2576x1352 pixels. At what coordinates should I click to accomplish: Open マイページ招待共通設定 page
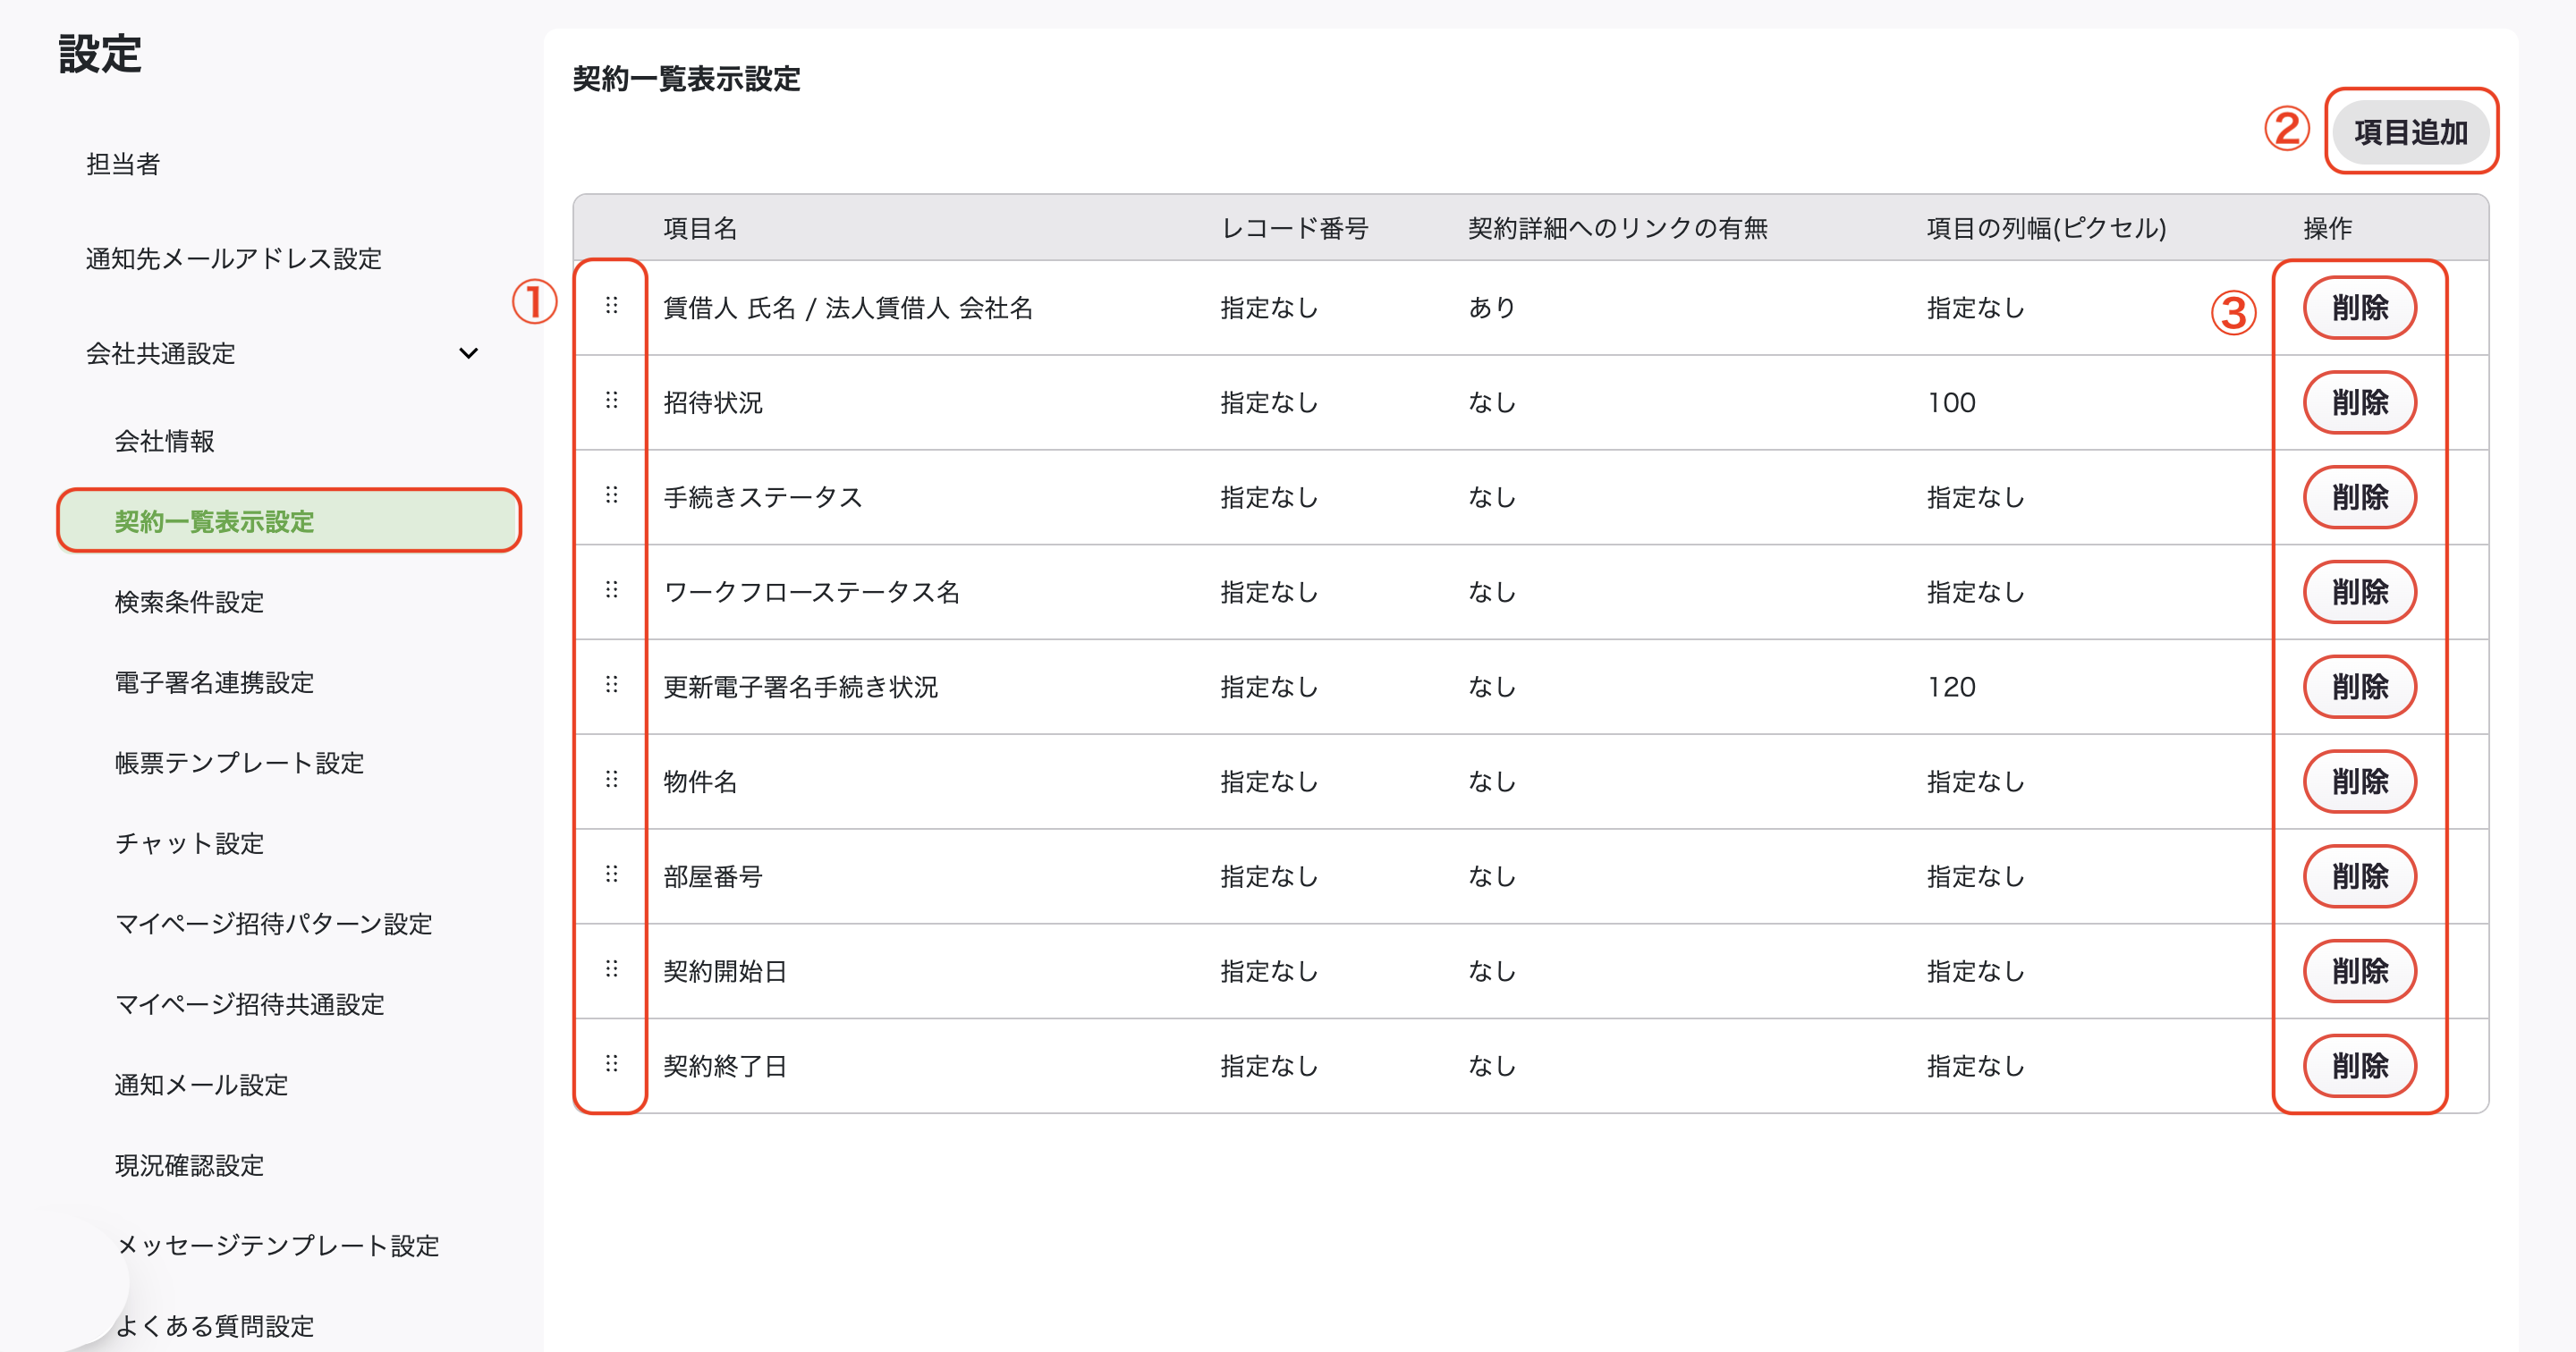pos(250,1004)
